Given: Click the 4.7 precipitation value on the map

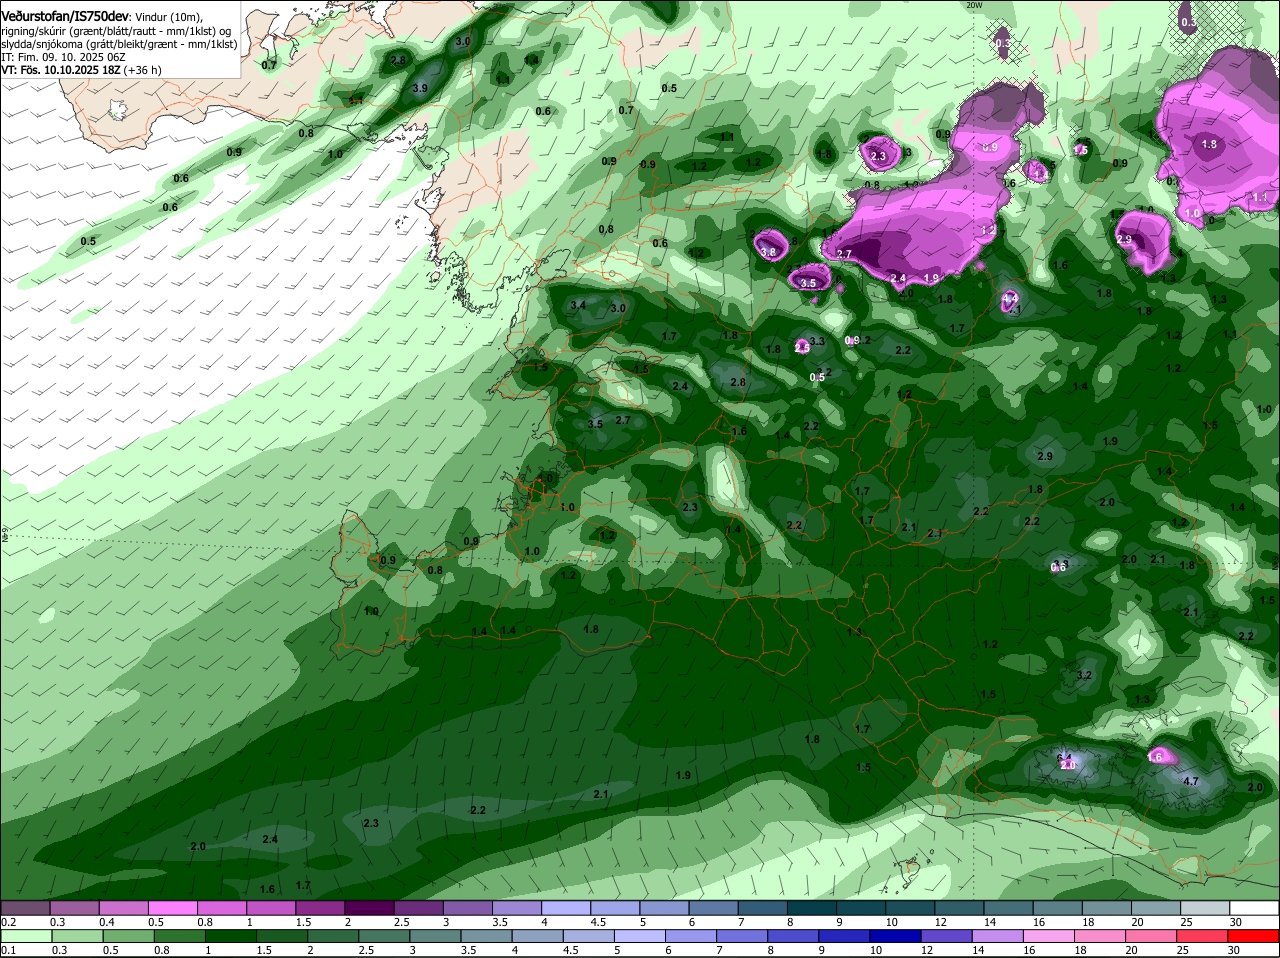Looking at the screenshot, I should point(1191,781).
